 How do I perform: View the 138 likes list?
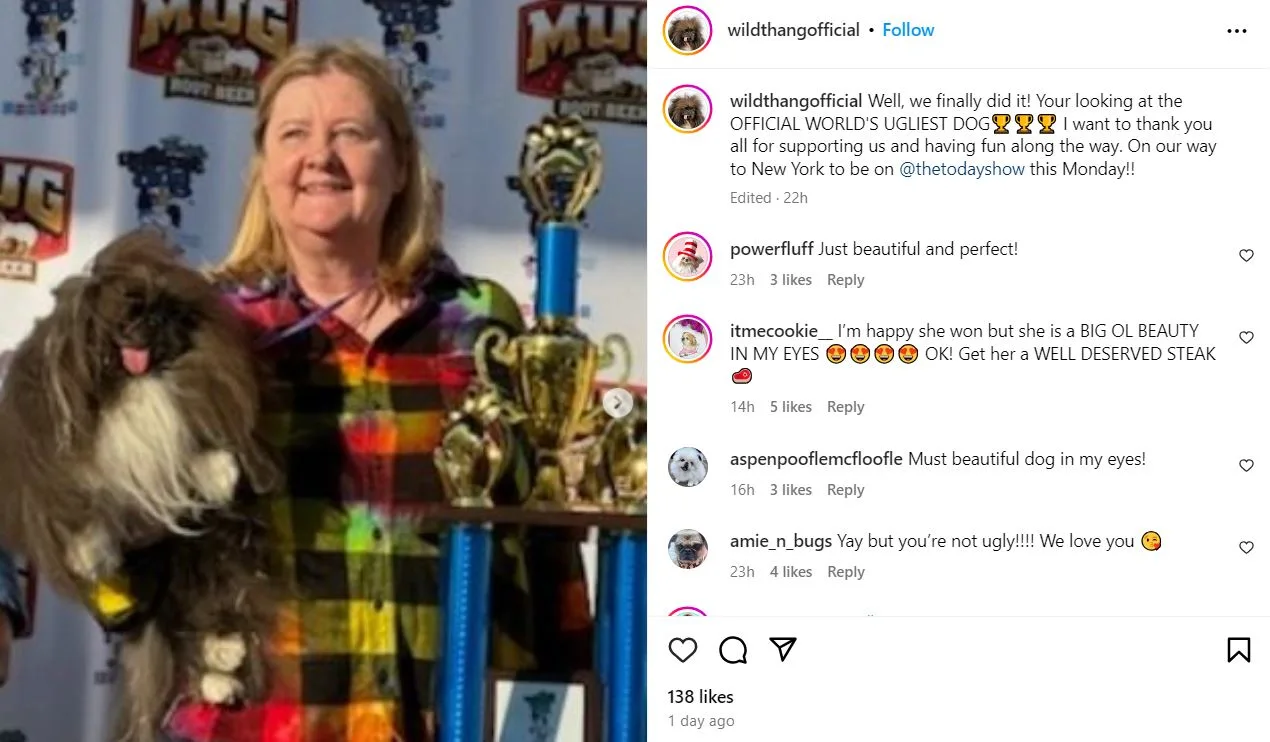[701, 697]
